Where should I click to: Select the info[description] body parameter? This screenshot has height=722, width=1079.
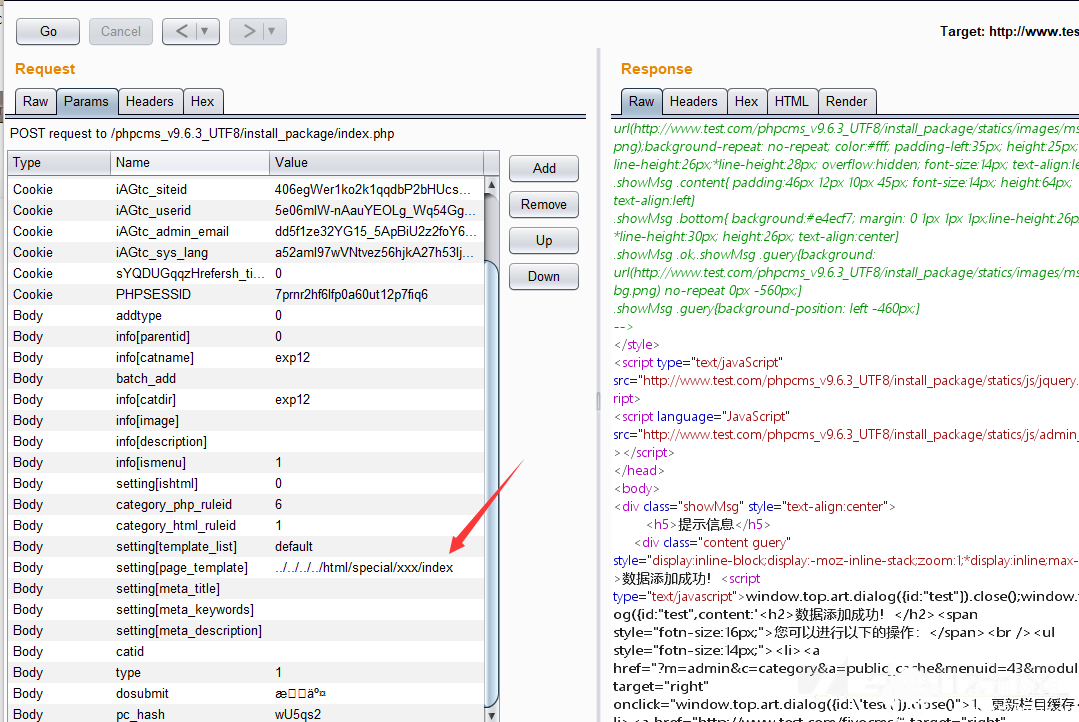coord(246,442)
